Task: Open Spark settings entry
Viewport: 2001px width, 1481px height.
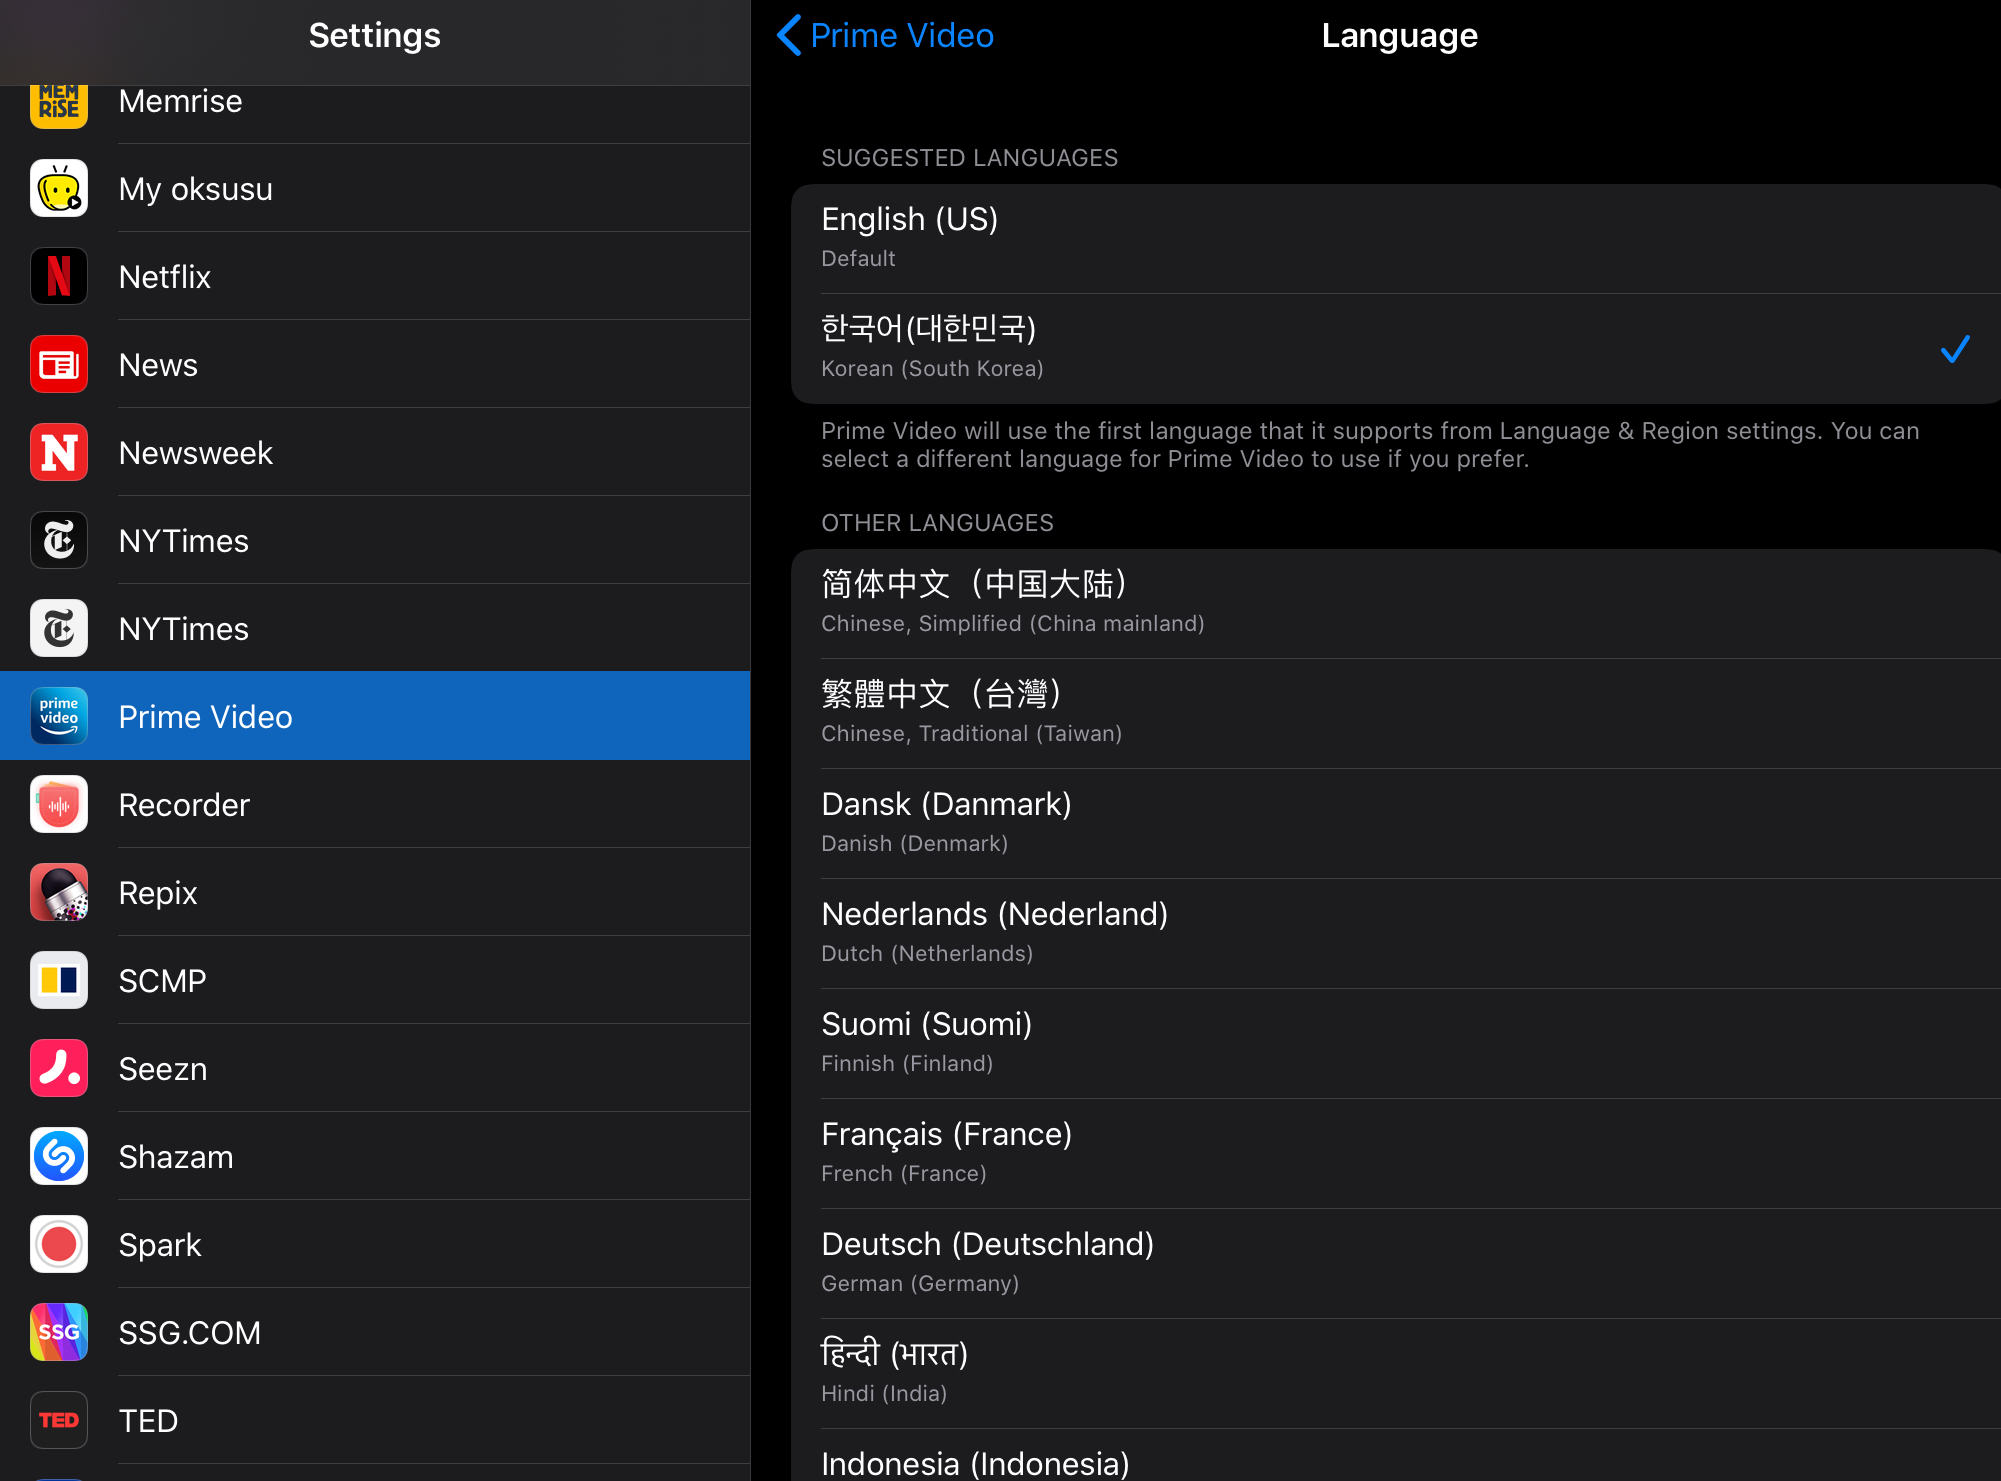Action: coord(375,1245)
